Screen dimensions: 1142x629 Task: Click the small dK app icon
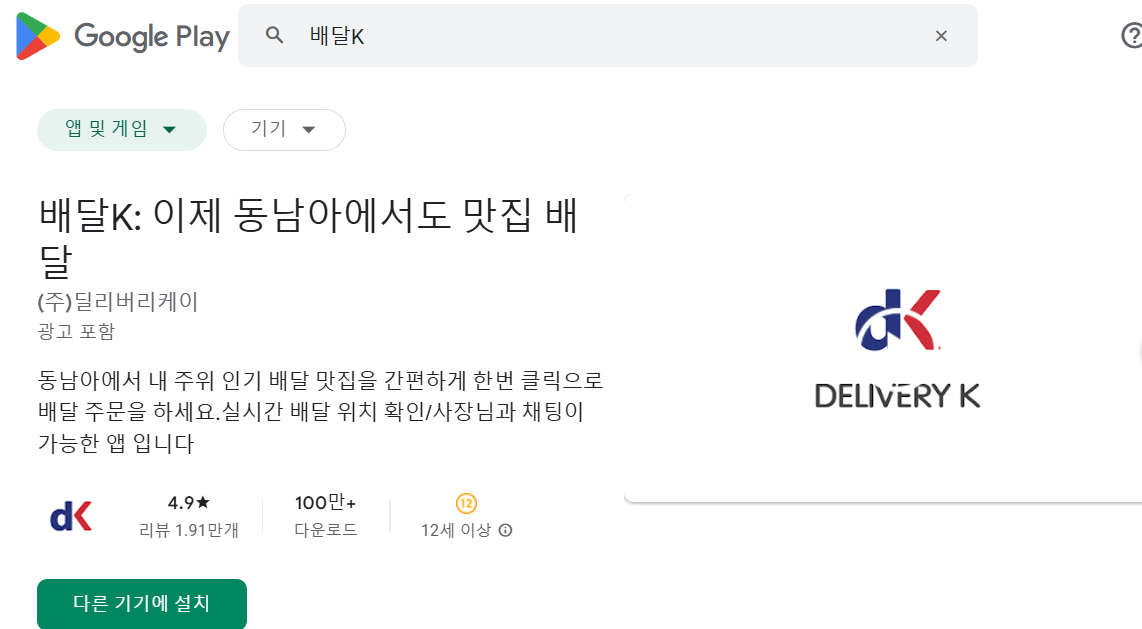click(x=71, y=517)
